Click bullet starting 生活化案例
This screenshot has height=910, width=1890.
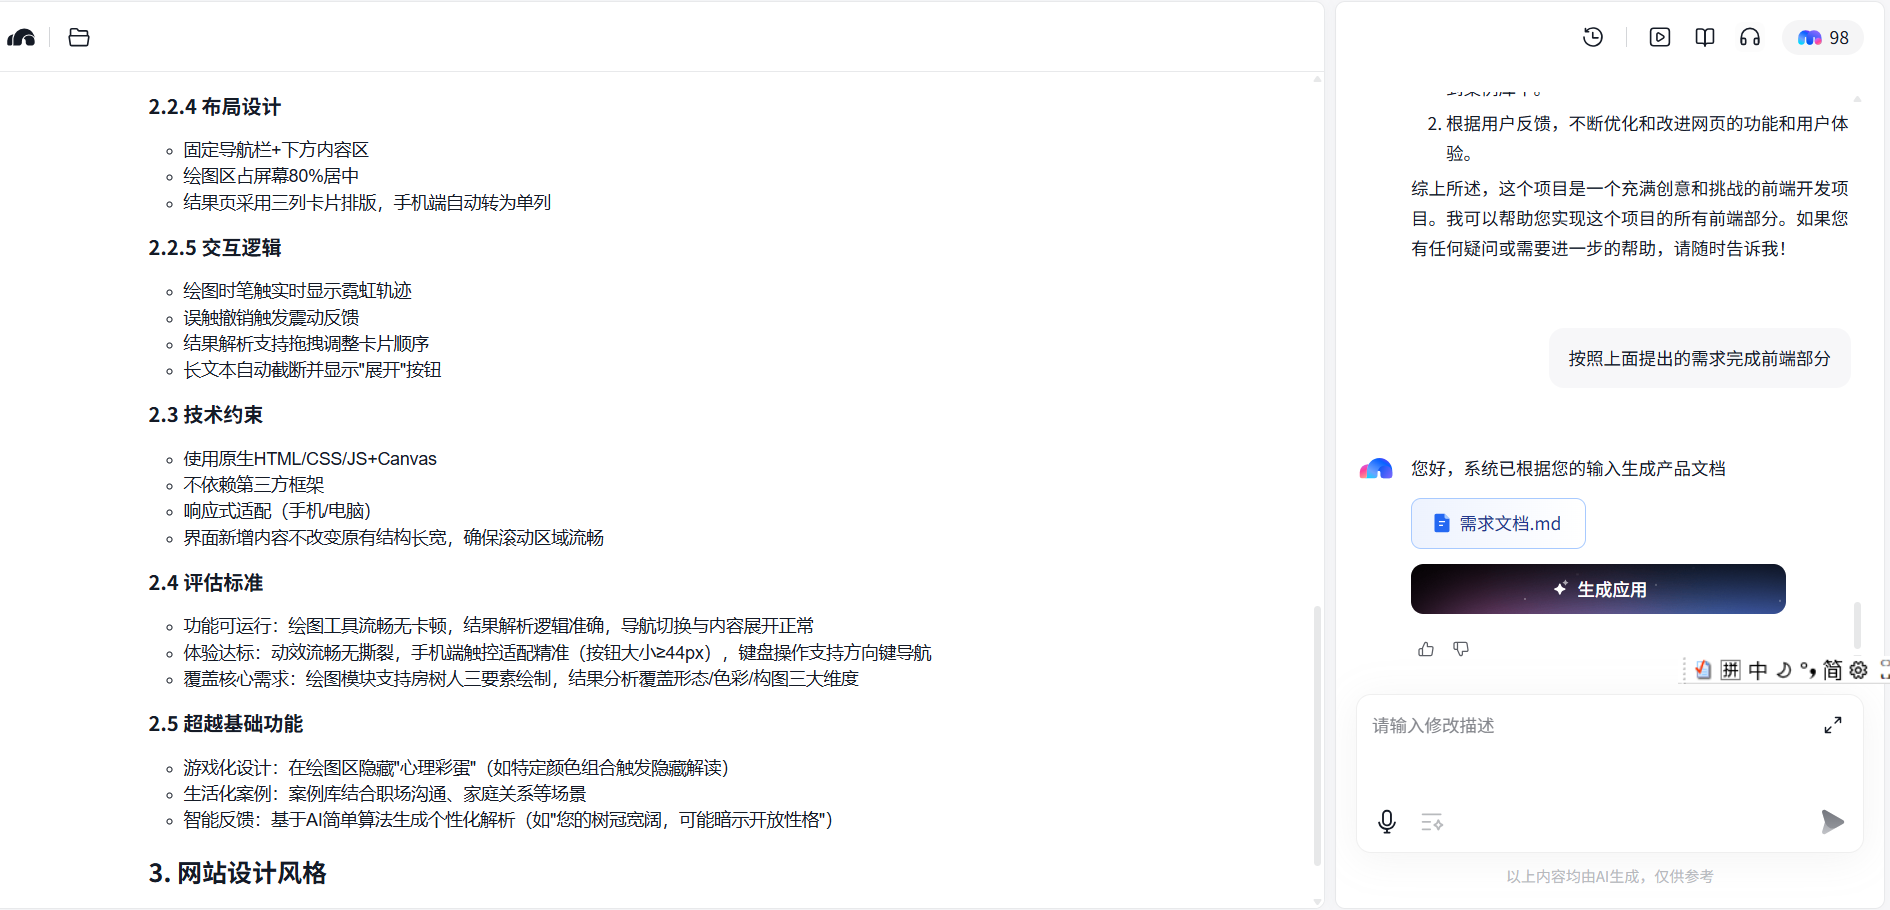pyautogui.click(x=385, y=794)
